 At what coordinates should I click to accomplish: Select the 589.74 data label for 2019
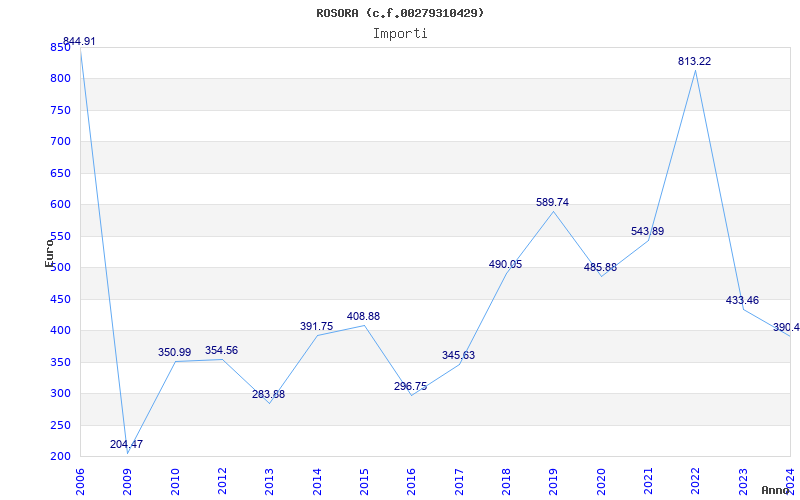pyautogui.click(x=553, y=203)
